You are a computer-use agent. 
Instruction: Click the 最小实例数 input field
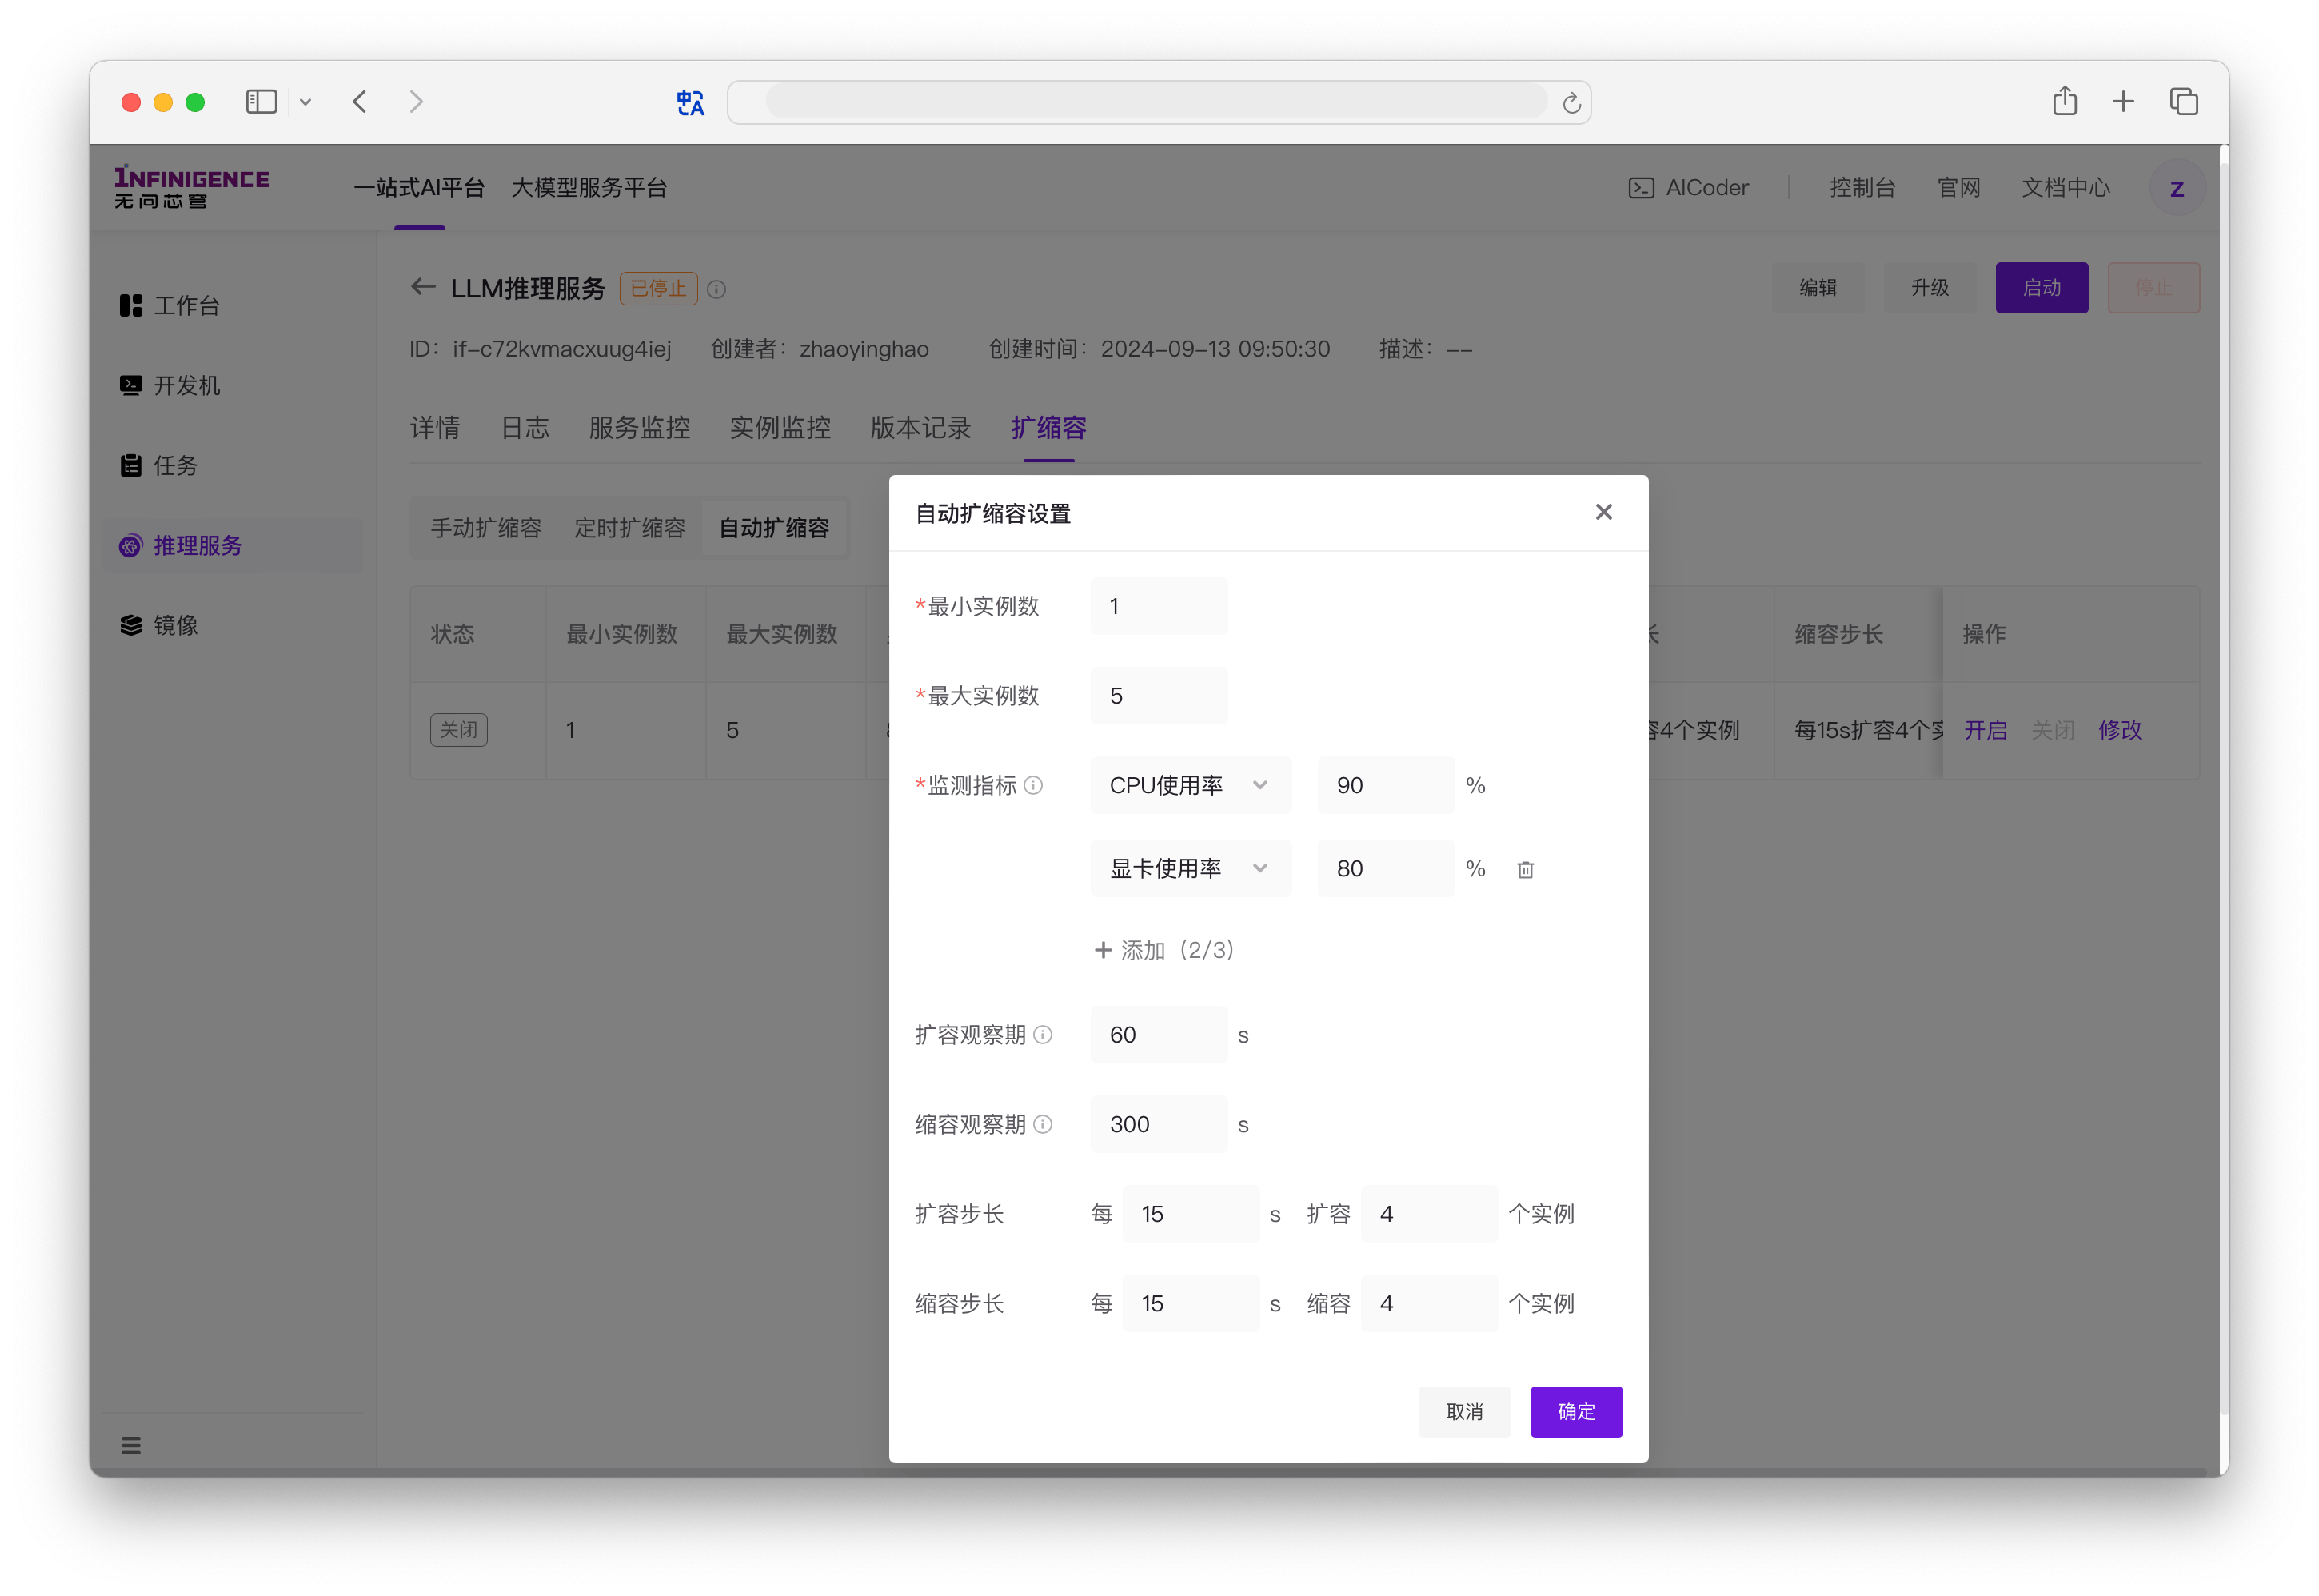[1159, 606]
